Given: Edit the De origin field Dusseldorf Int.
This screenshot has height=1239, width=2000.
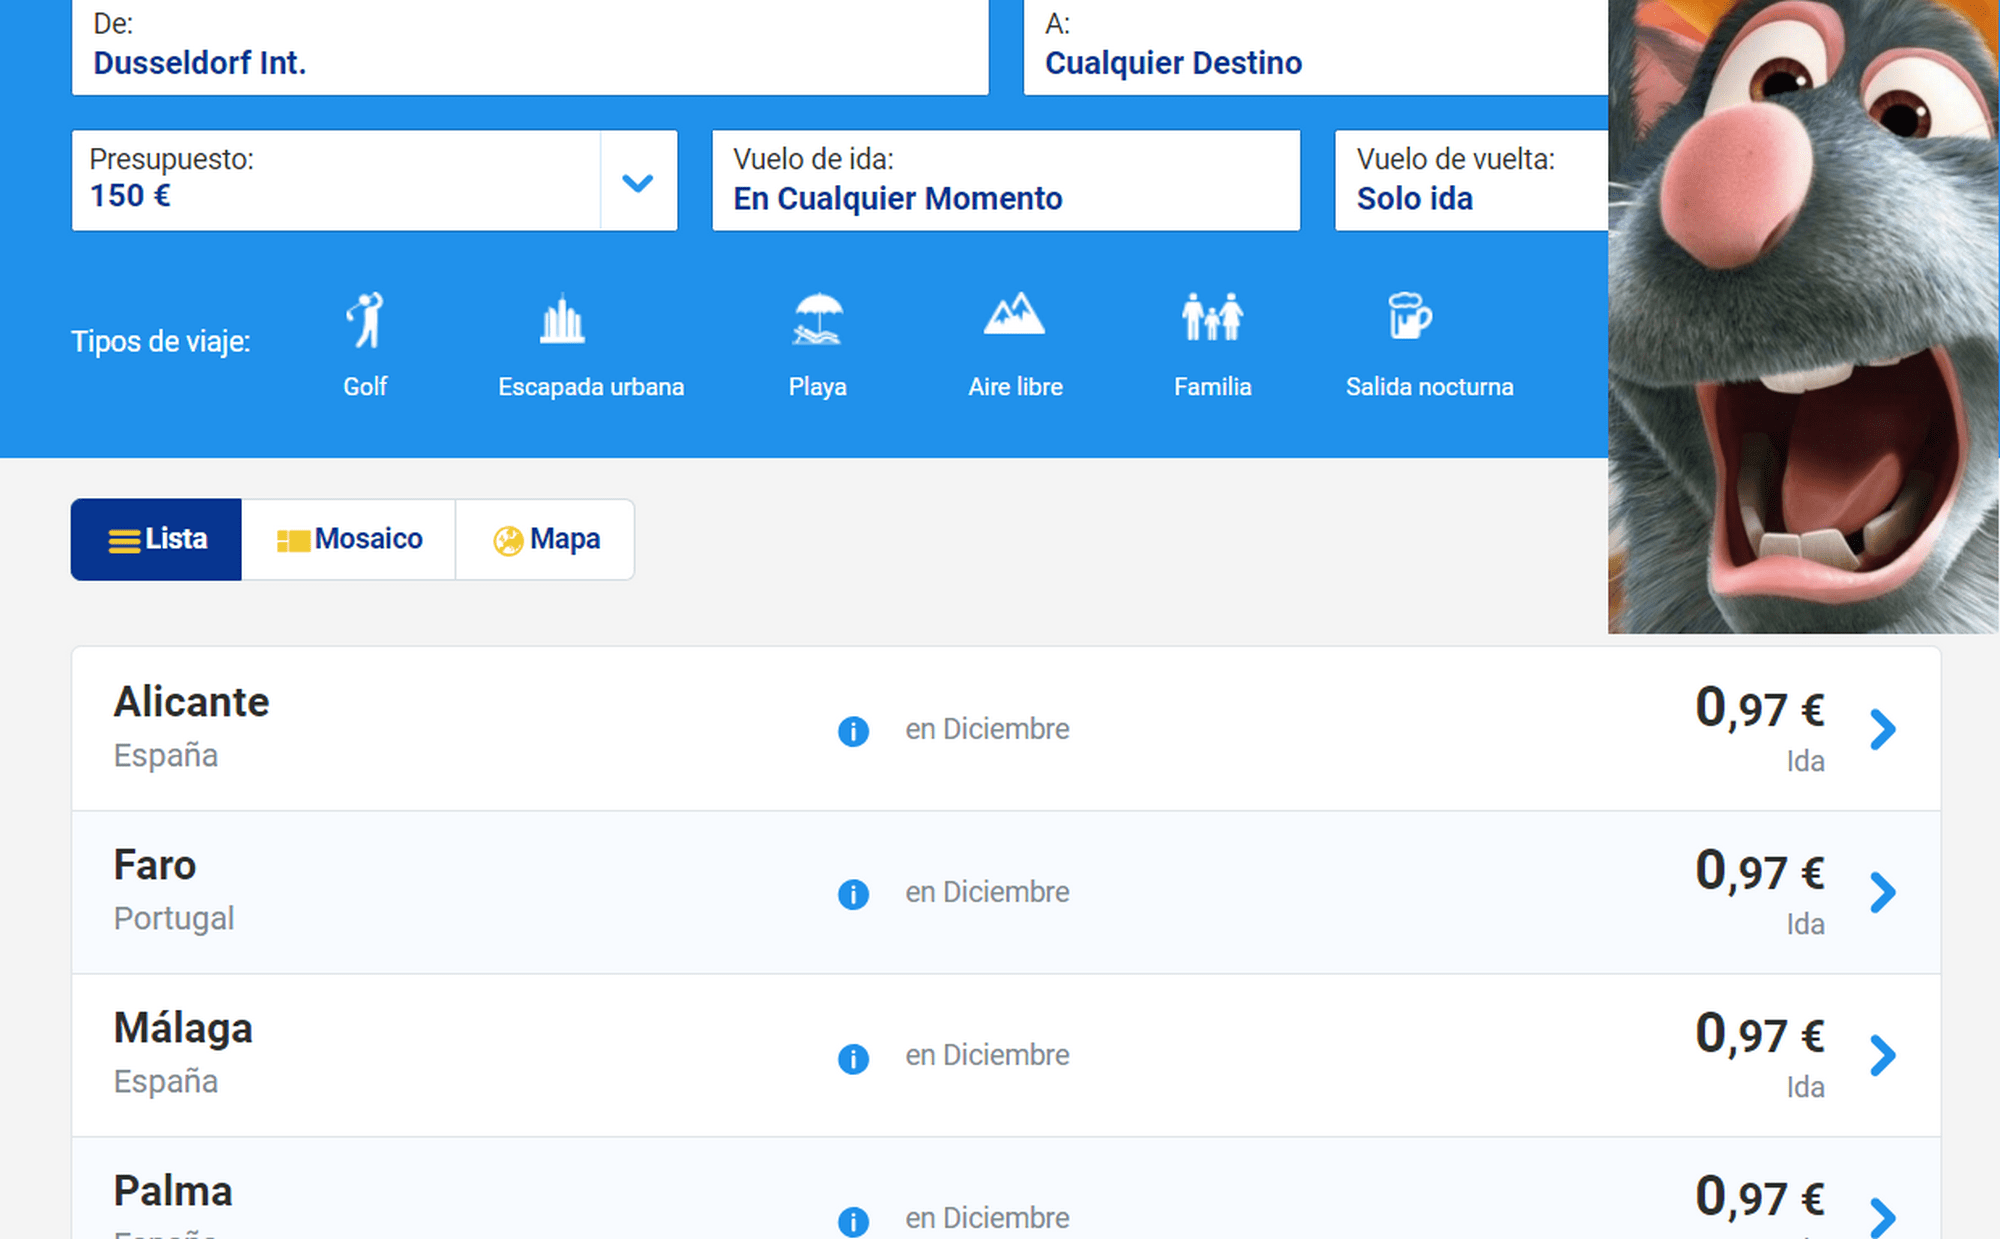Looking at the screenshot, I should pyautogui.click(x=530, y=47).
